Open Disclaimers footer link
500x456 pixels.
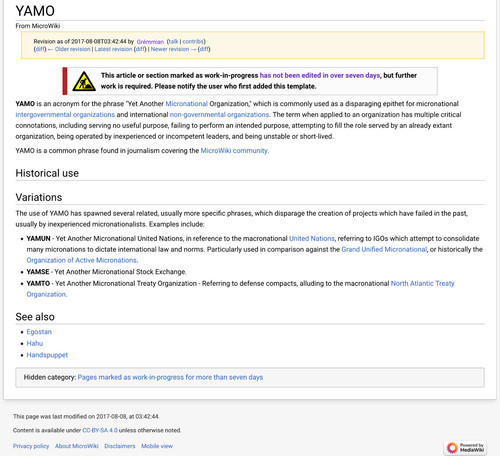(x=120, y=446)
